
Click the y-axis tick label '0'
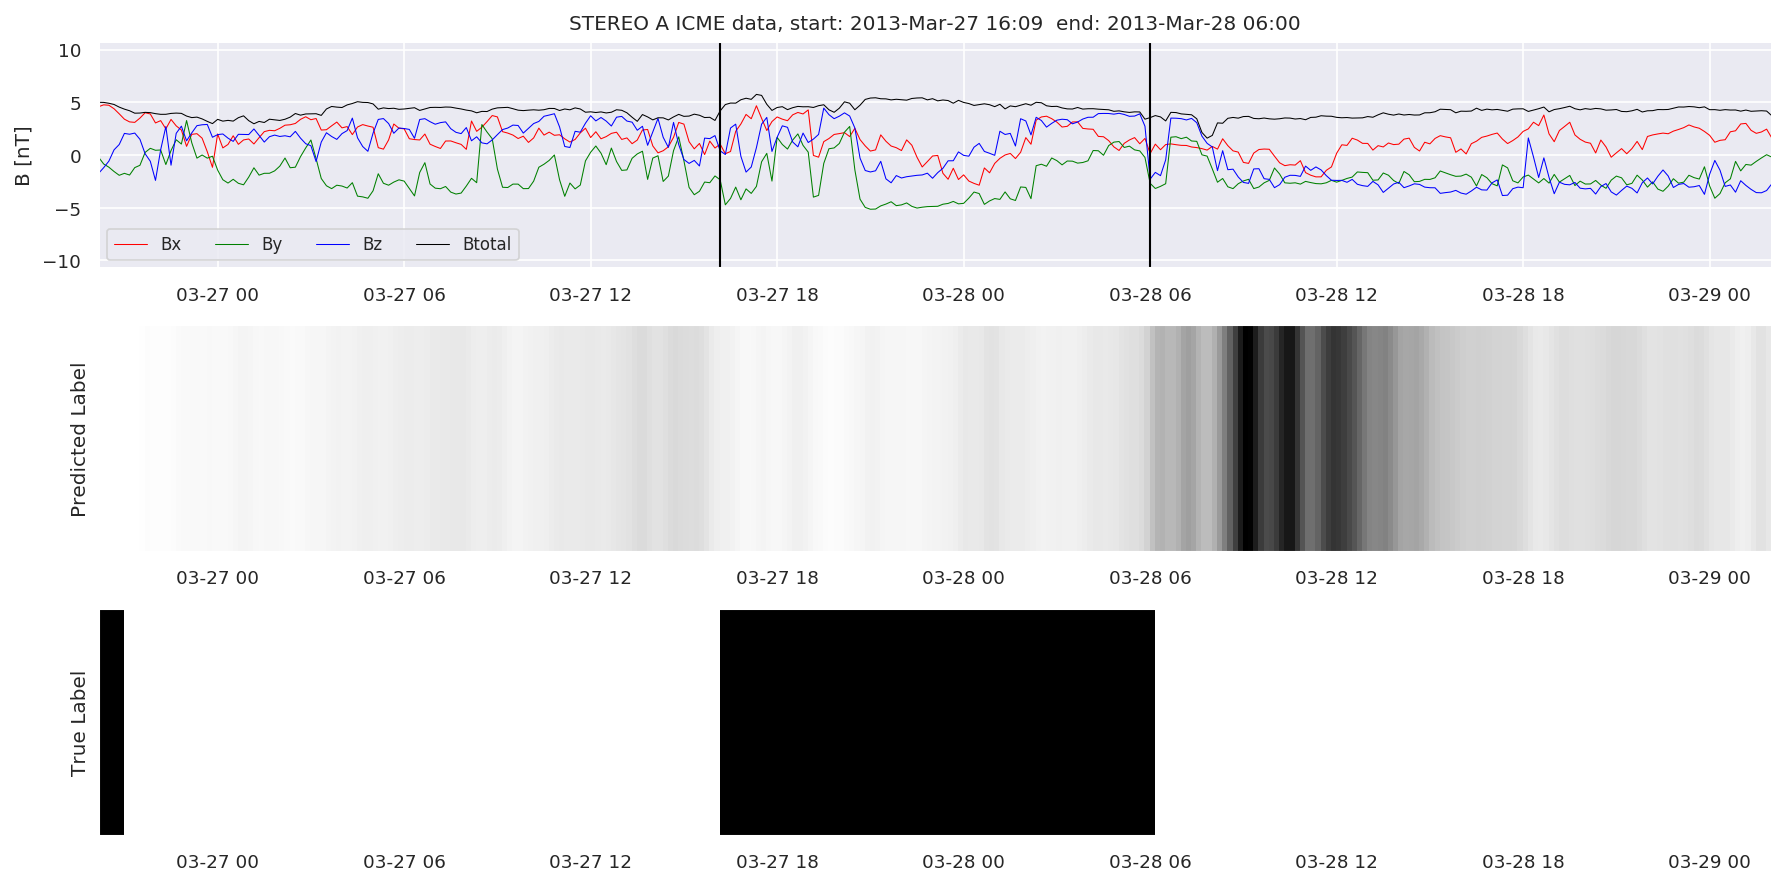(76, 156)
